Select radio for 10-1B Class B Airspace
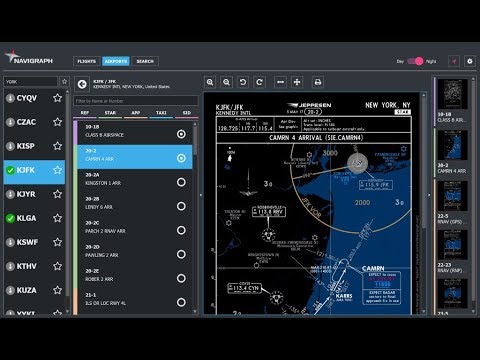Viewport: 480px width, 360px height. 181,134
